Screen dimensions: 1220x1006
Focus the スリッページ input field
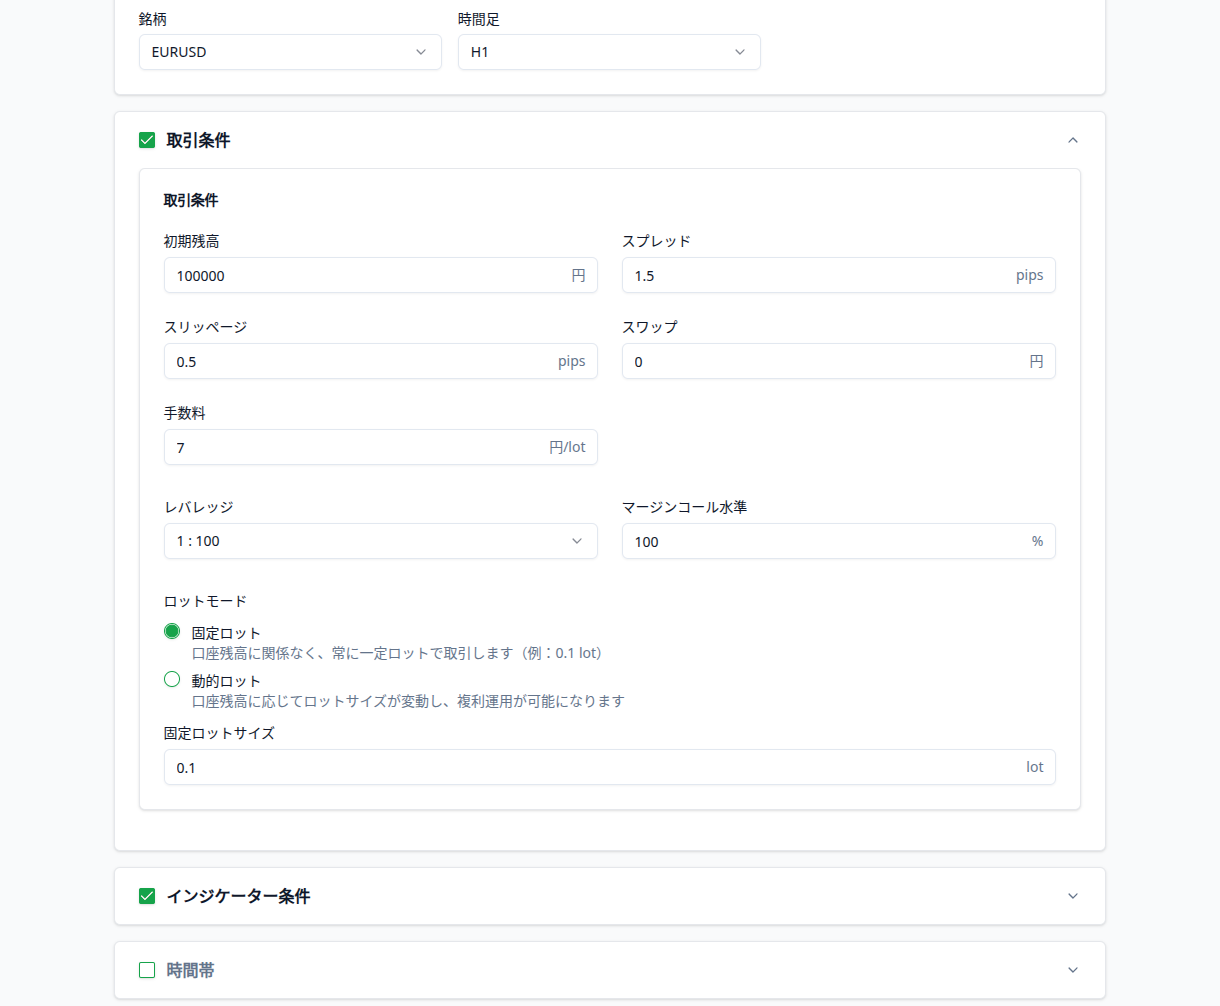pyautogui.click(x=360, y=362)
